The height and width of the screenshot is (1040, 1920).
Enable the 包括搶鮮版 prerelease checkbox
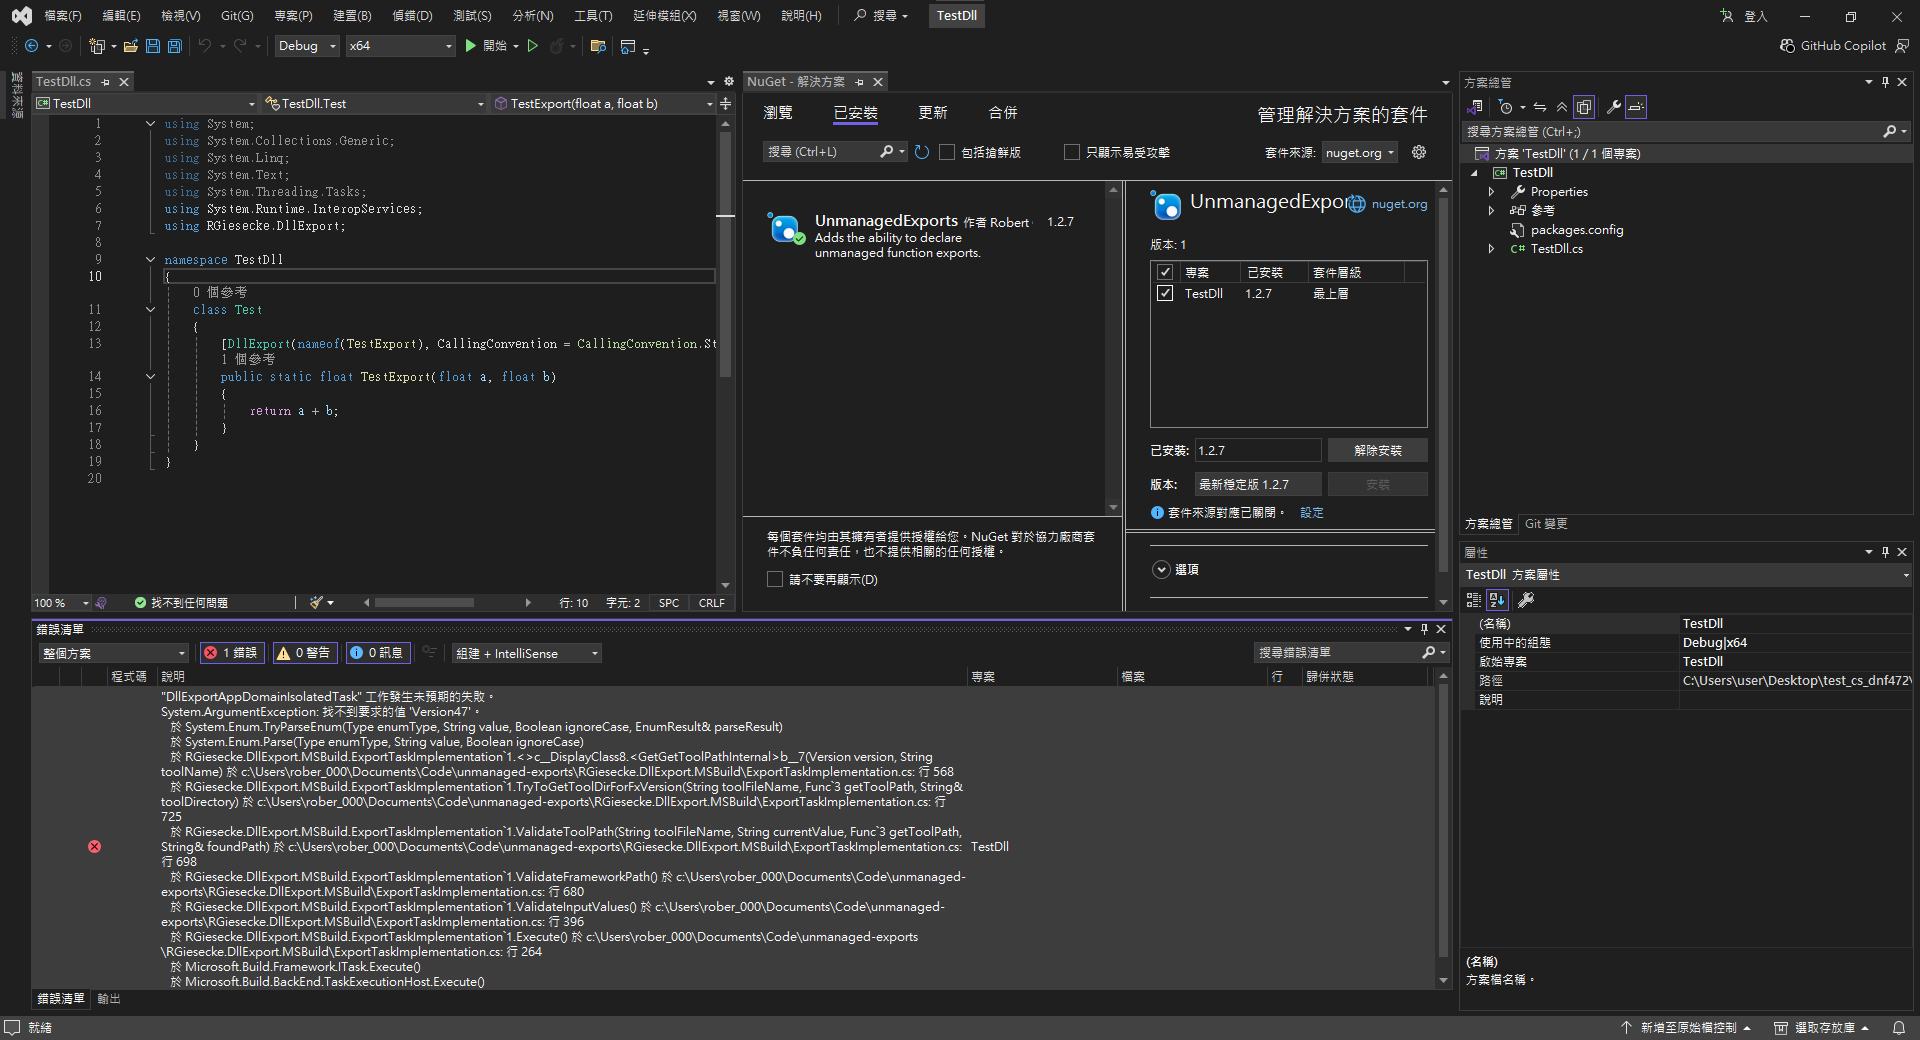tap(947, 152)
